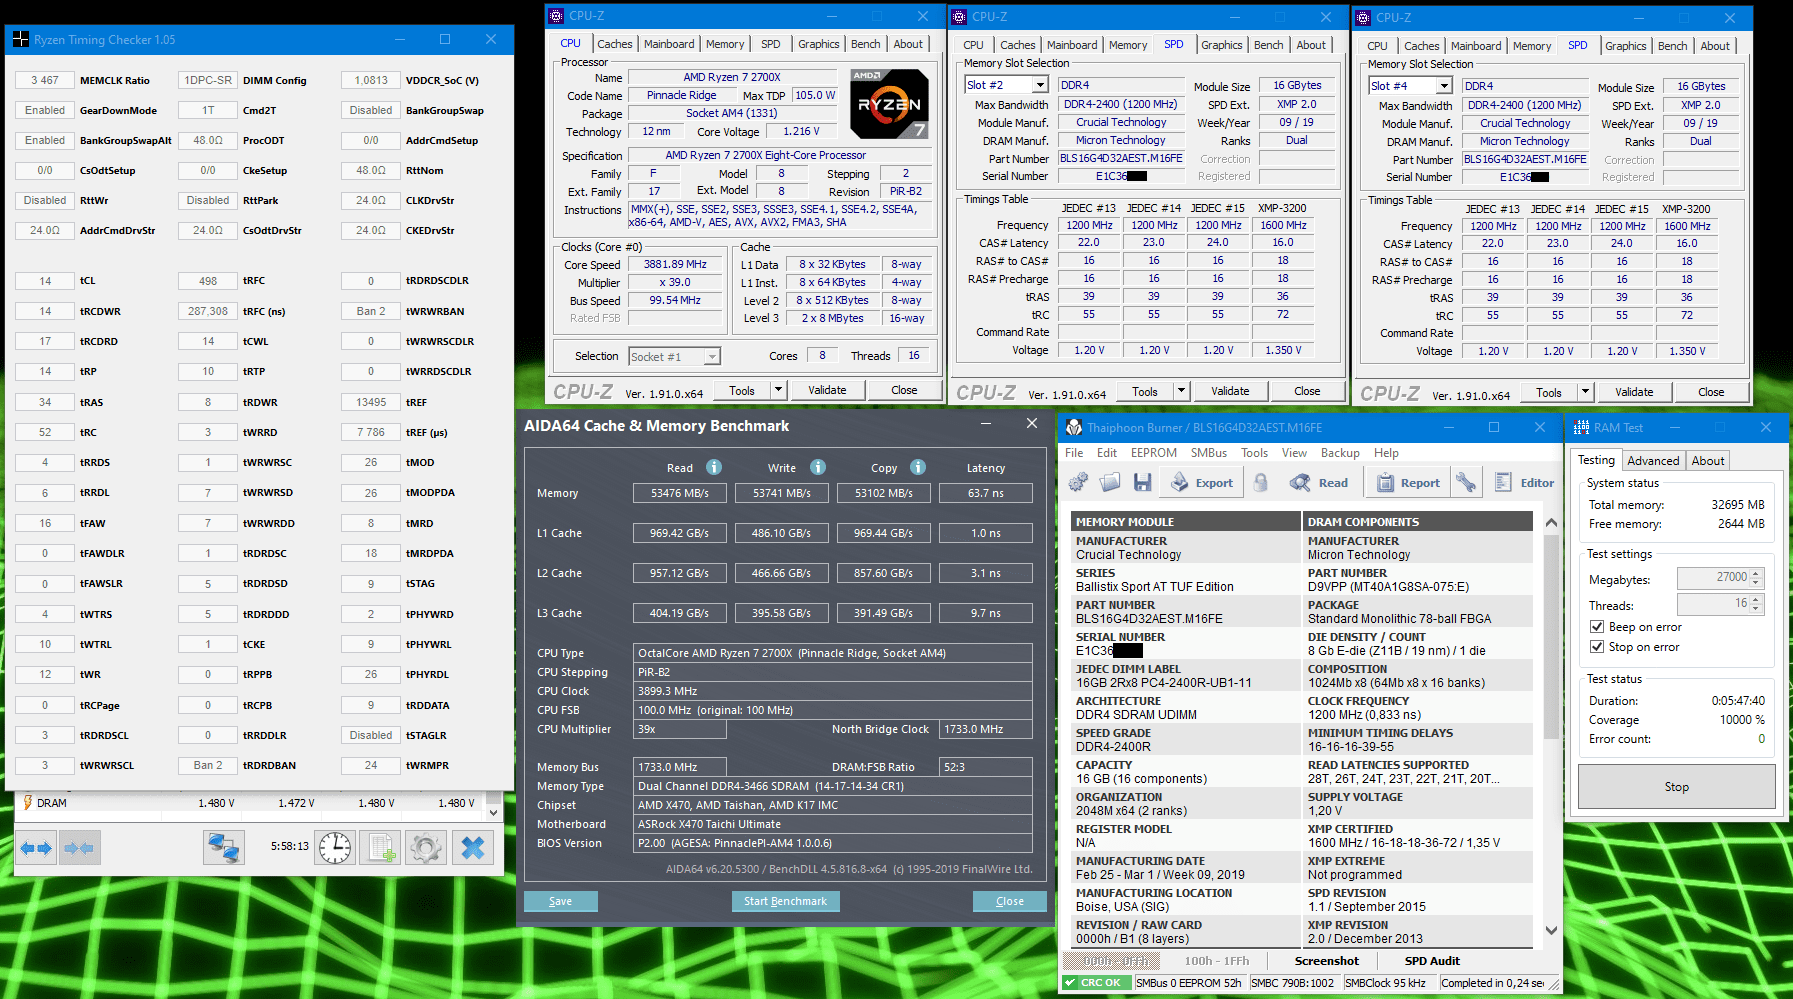Click the Thaiphoon Burner title bar icon

(x=1074, y=427)
